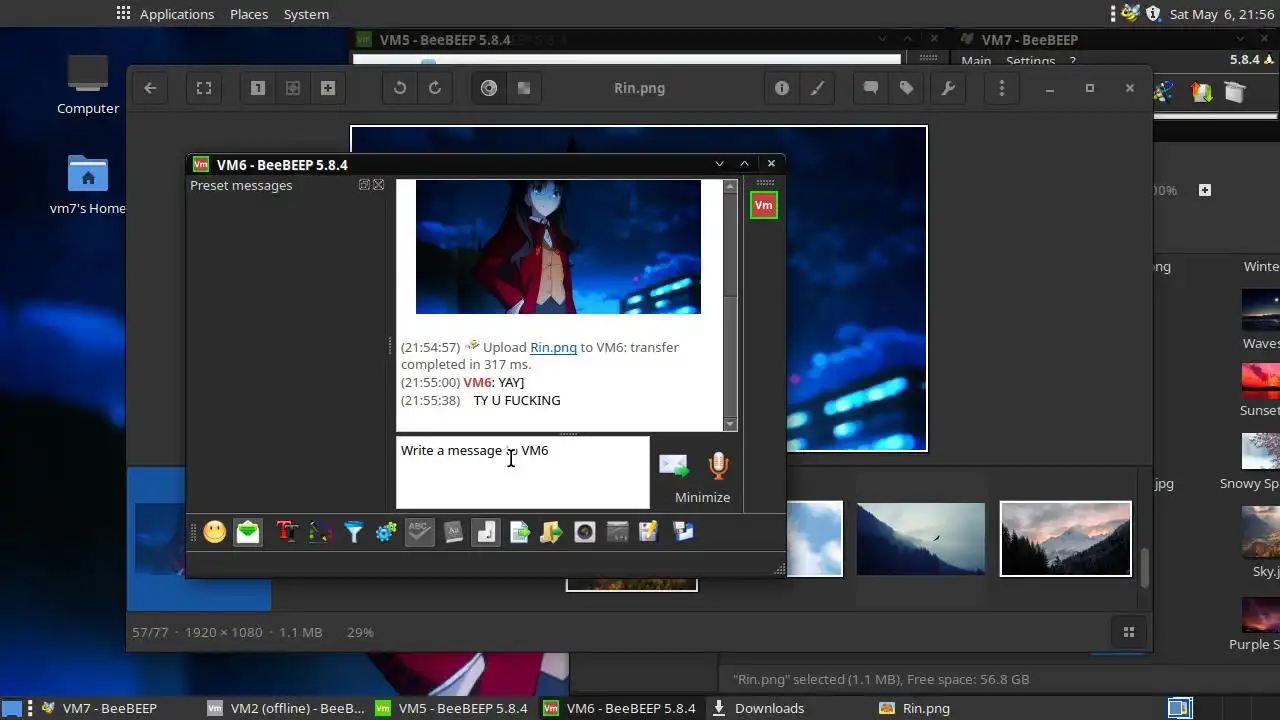Click the dark calendar-like toolbar icon
1280x720 pixels.
pyautogui.click(x=617, y=532)
